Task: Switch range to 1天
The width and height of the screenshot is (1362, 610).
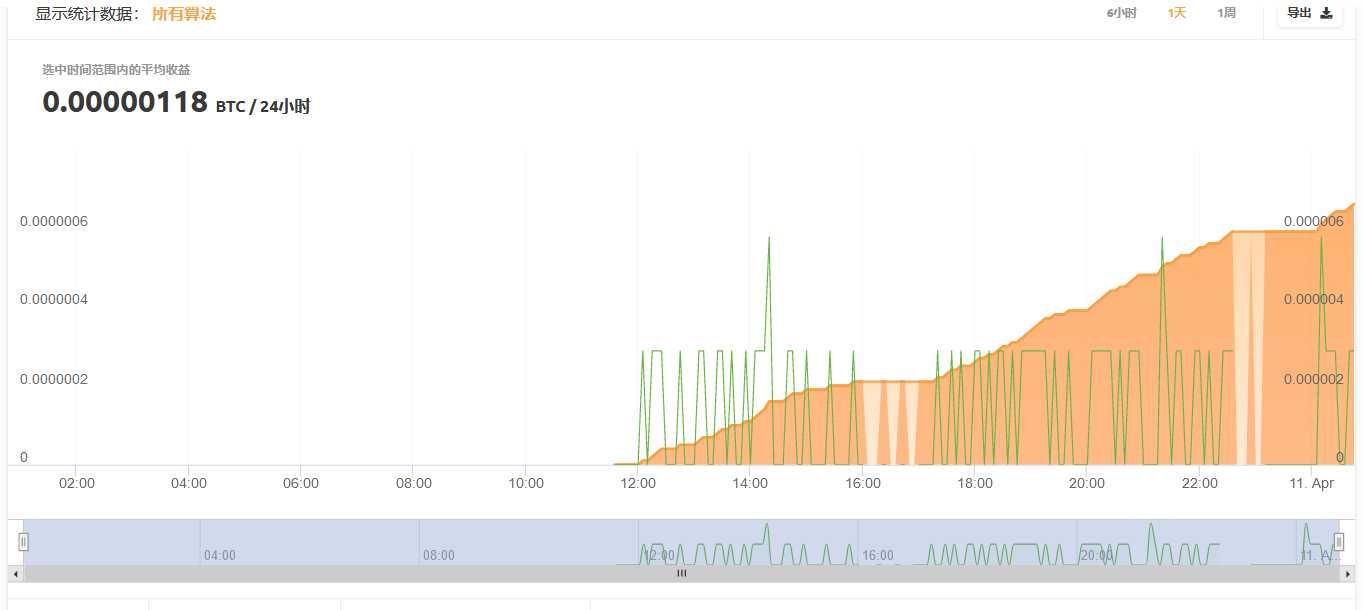Action: [x=1177, y=13]
